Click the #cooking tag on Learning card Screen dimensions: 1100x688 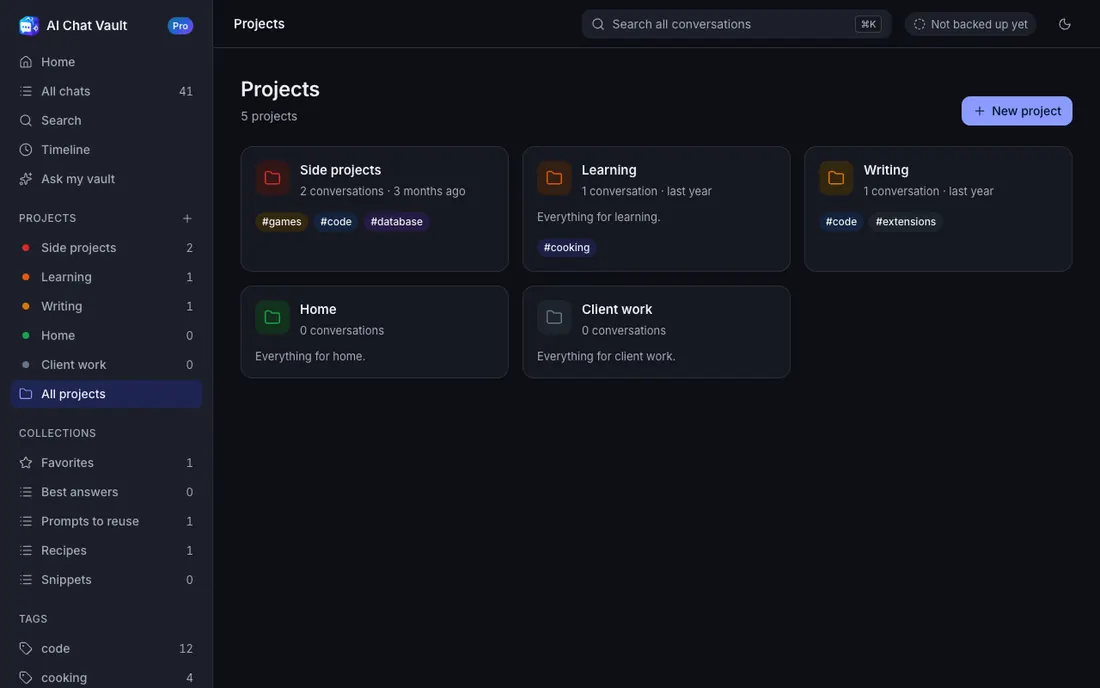566,248
